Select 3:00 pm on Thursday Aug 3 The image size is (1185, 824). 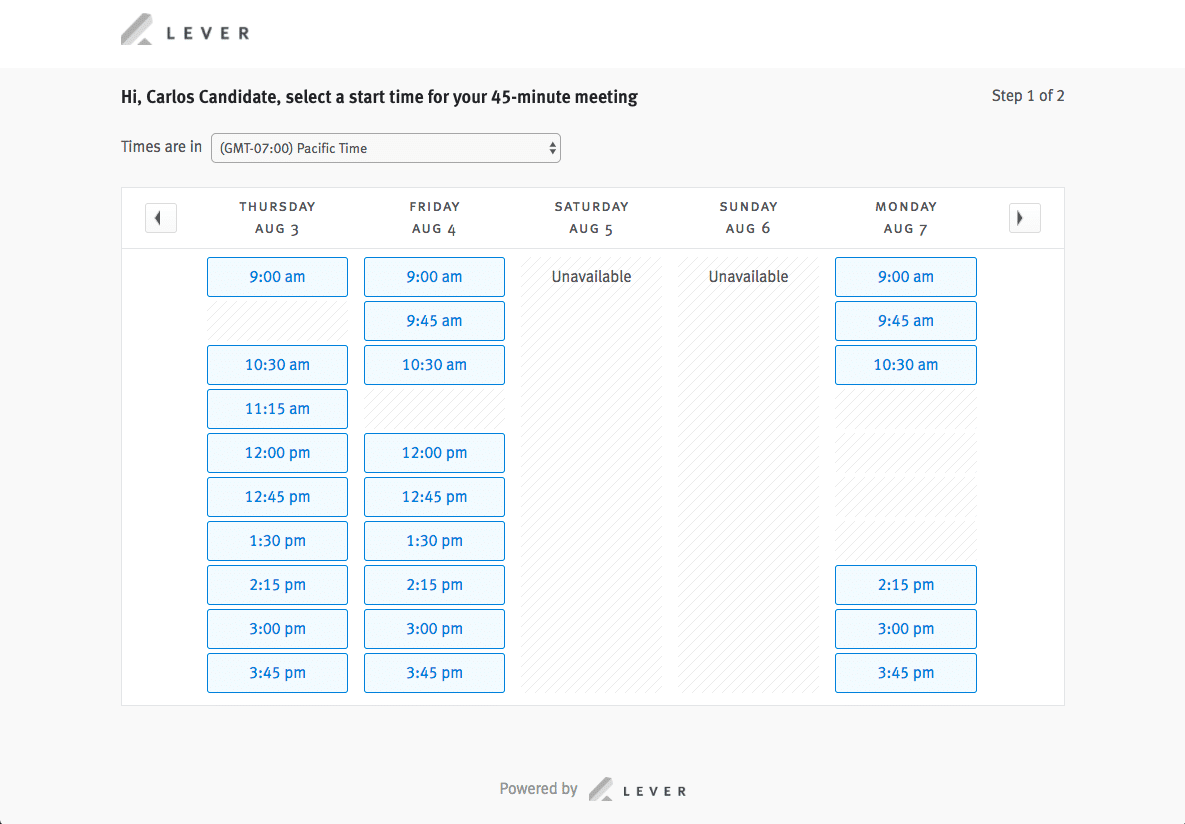(x=277, y=629)
